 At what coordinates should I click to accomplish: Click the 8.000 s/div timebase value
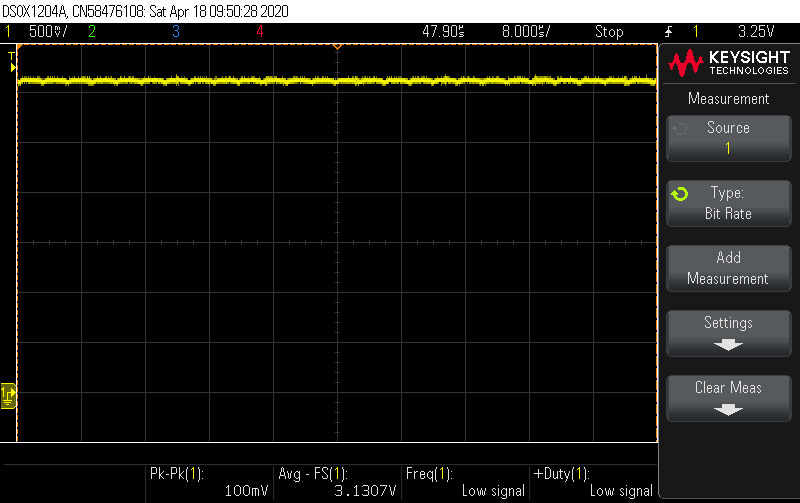coord(526,32)
